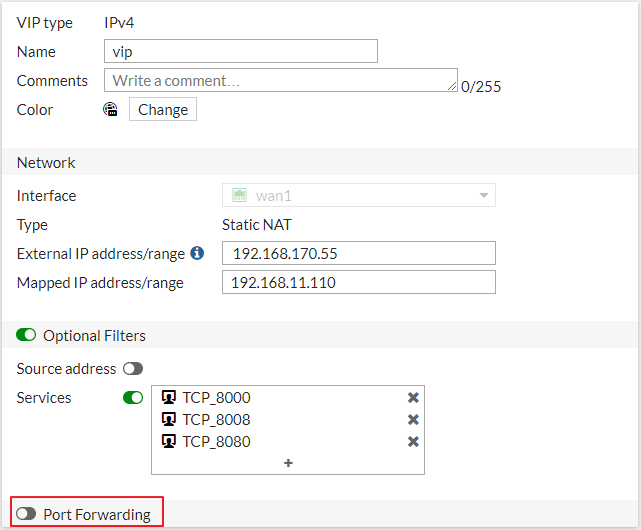Click the TCP_8008 service icon
Image resolution: width=641 pixels, height=530 pixels.
tap(168, 419)
